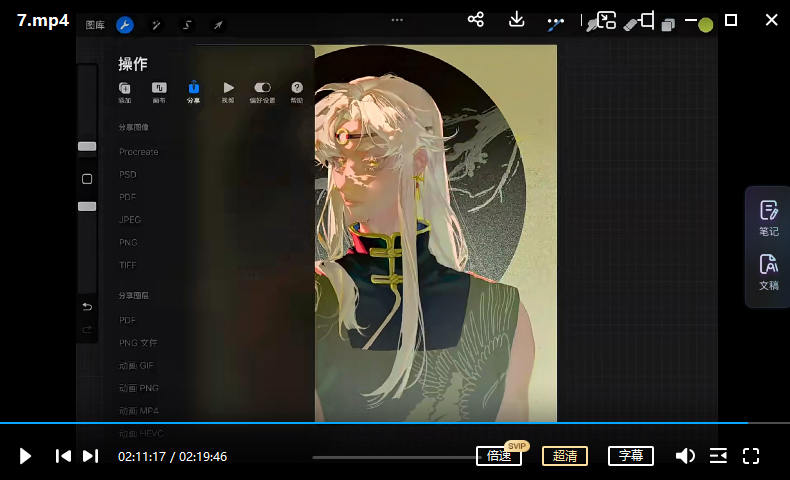Open the 帮助 (Help) actions tab
Viewport: 790px width, 480px height.
coord(297,93)
